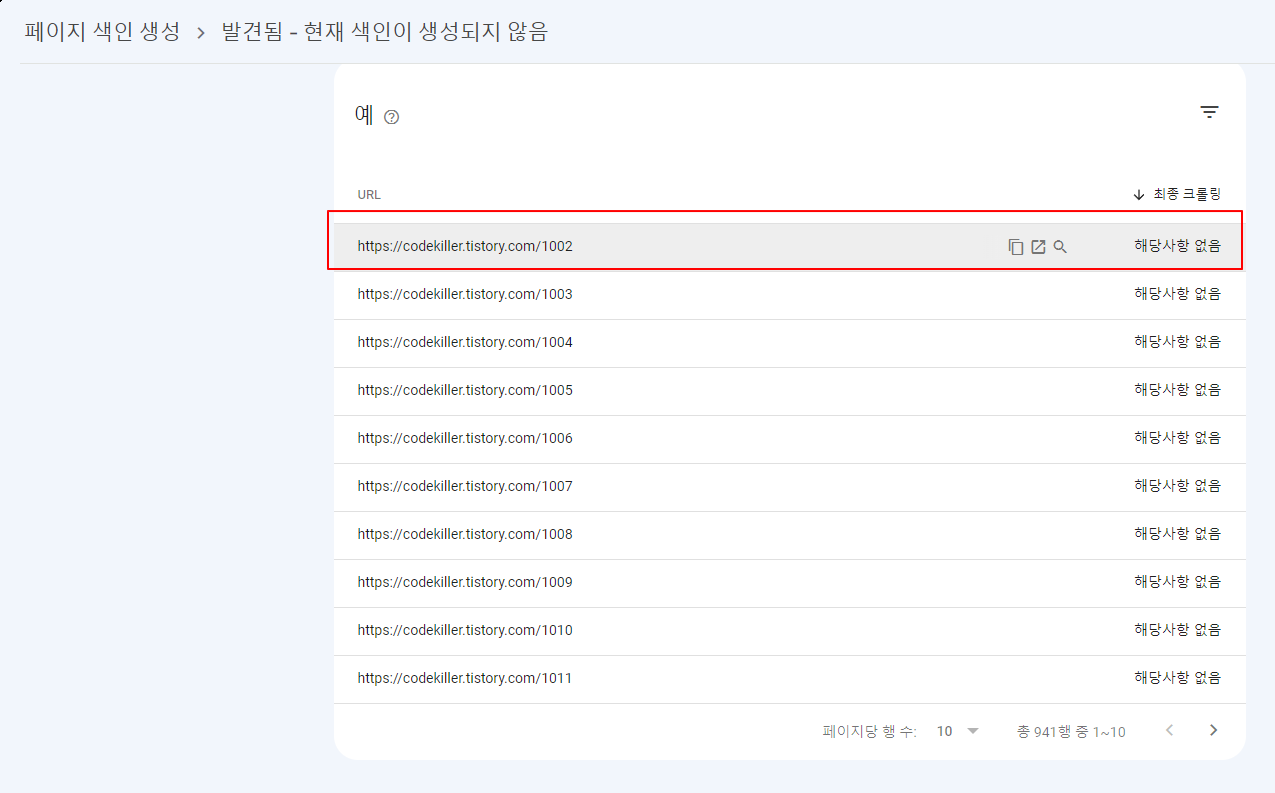Open codekiller.tistory.com/1011 entry
This screenshot has width=1275, height=793.
[x=465, y=678]
